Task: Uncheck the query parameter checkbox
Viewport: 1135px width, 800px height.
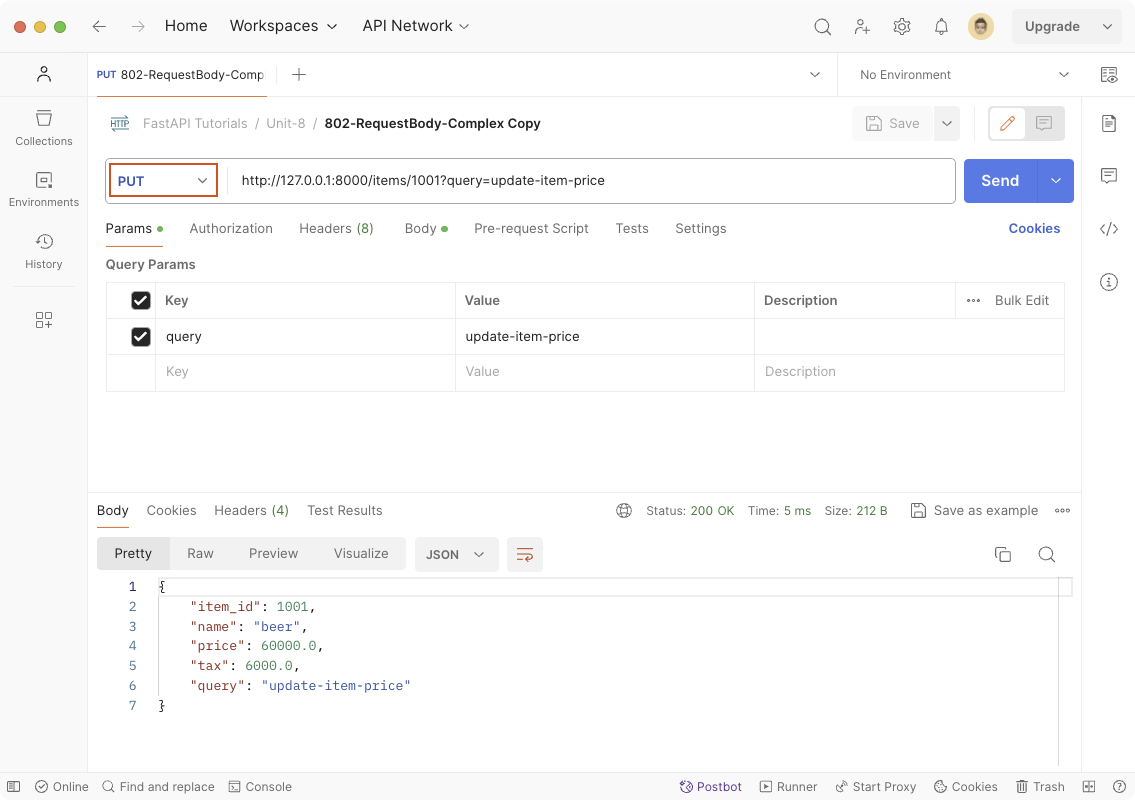Action: click(x=141, y=337)
